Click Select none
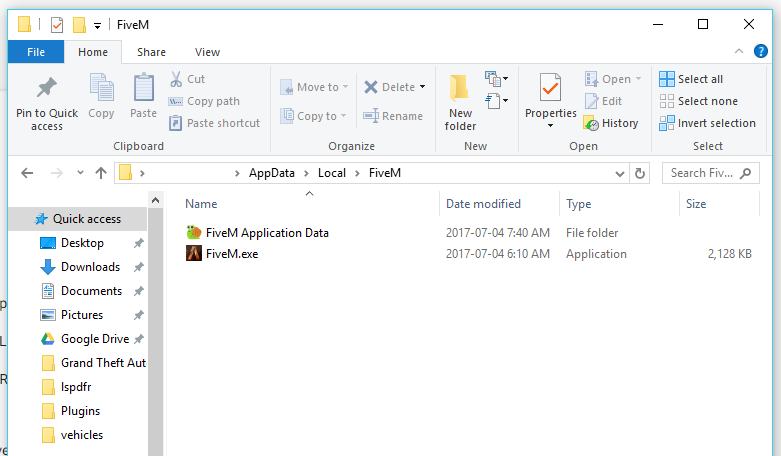Image resolution: width=781 pixels, height=456 pixels. 698,101
